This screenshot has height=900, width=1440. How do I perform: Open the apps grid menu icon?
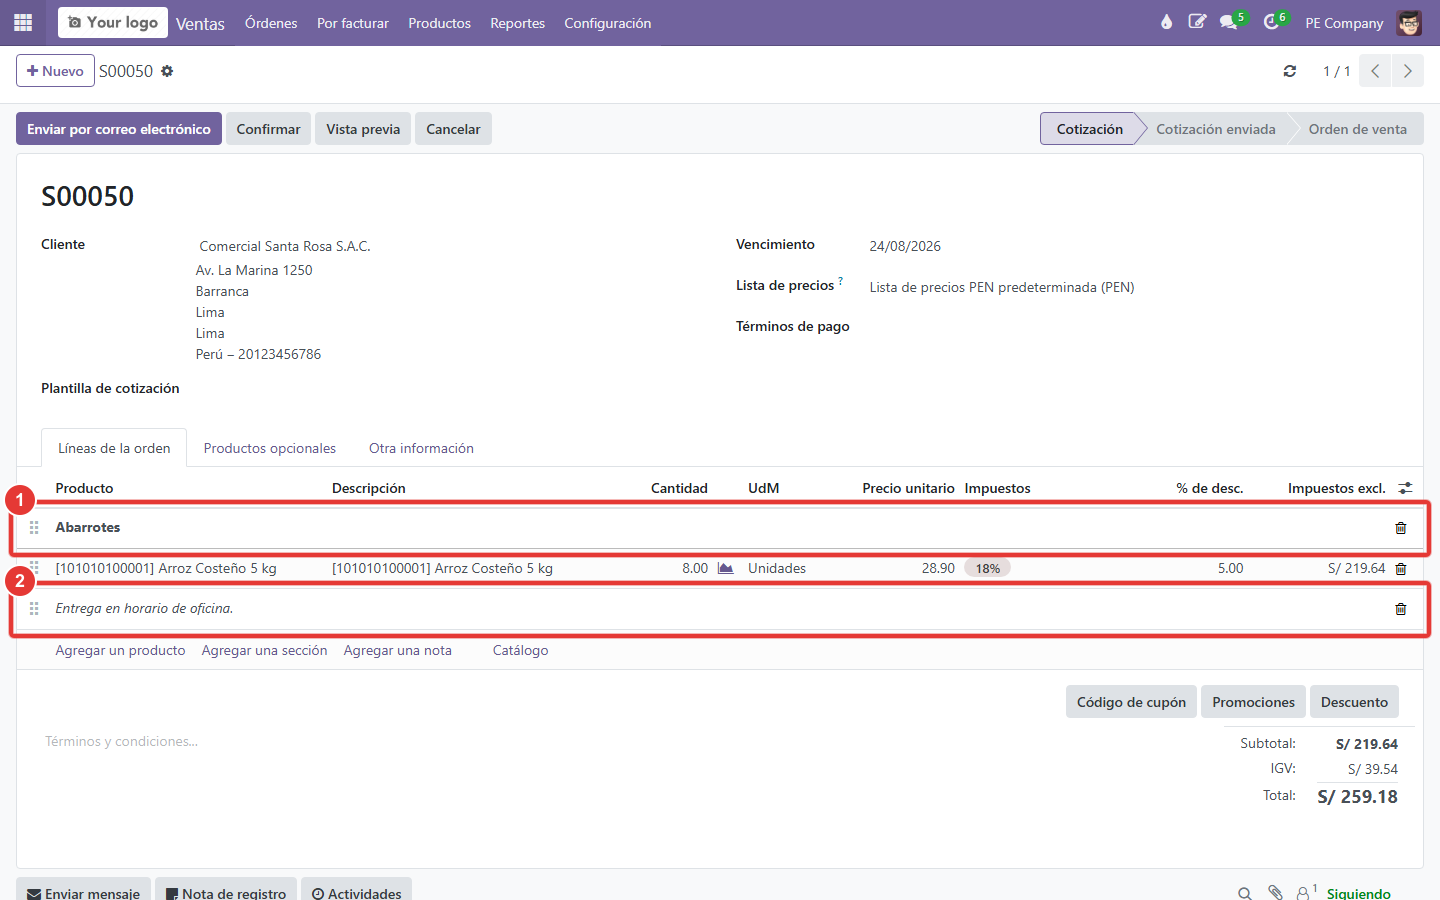(23, 22)
